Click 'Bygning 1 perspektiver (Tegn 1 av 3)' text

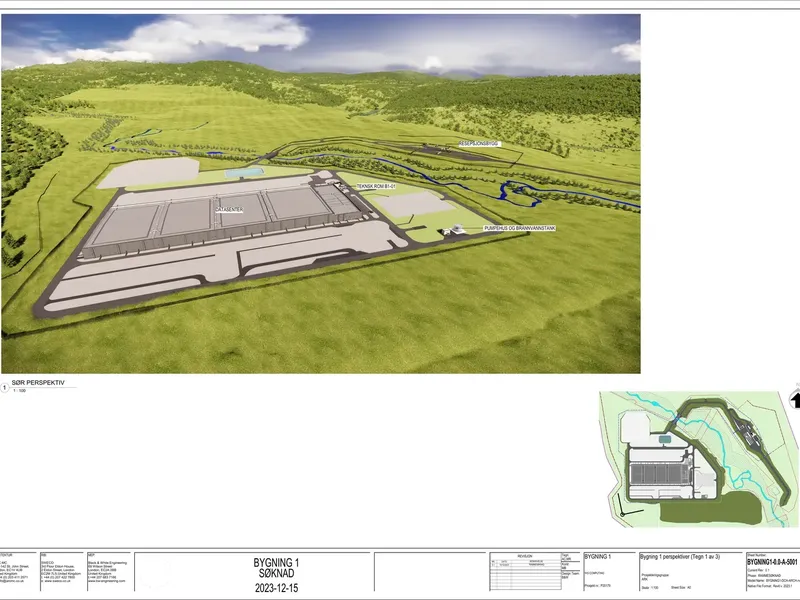click(680, 557)
